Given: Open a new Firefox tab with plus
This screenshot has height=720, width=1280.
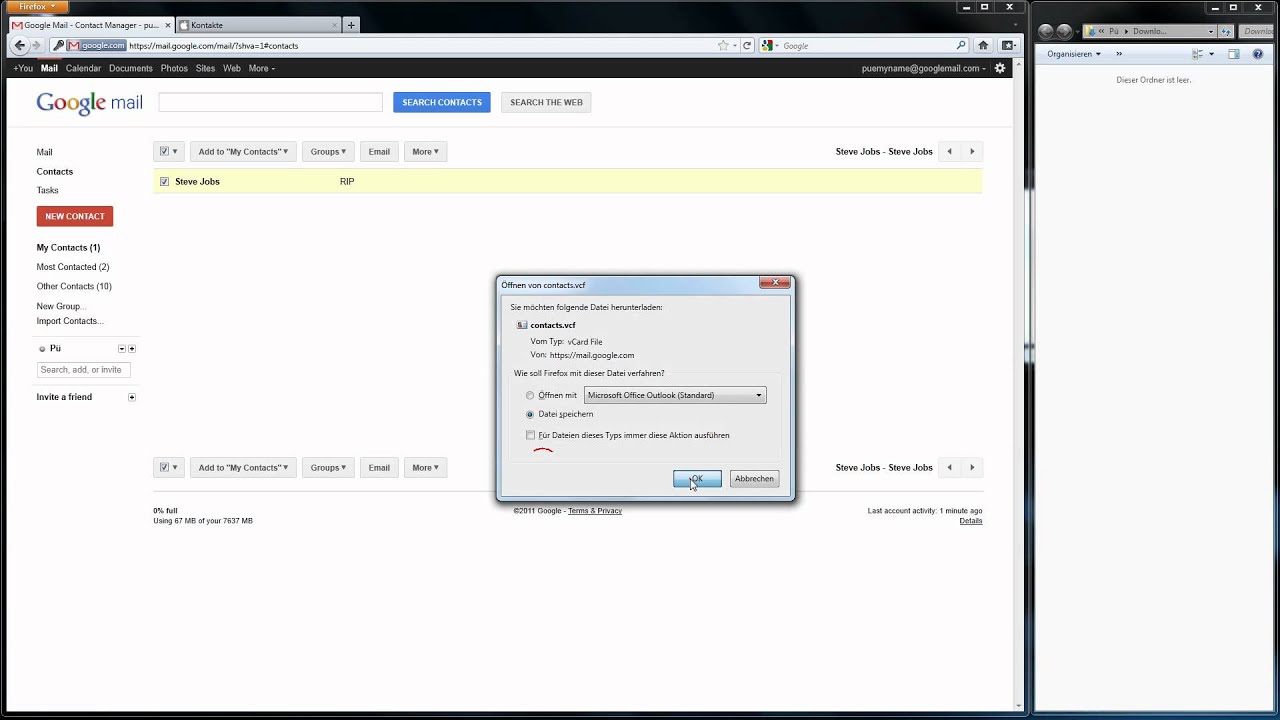Looking at the screenshot, I should [351, 25].
